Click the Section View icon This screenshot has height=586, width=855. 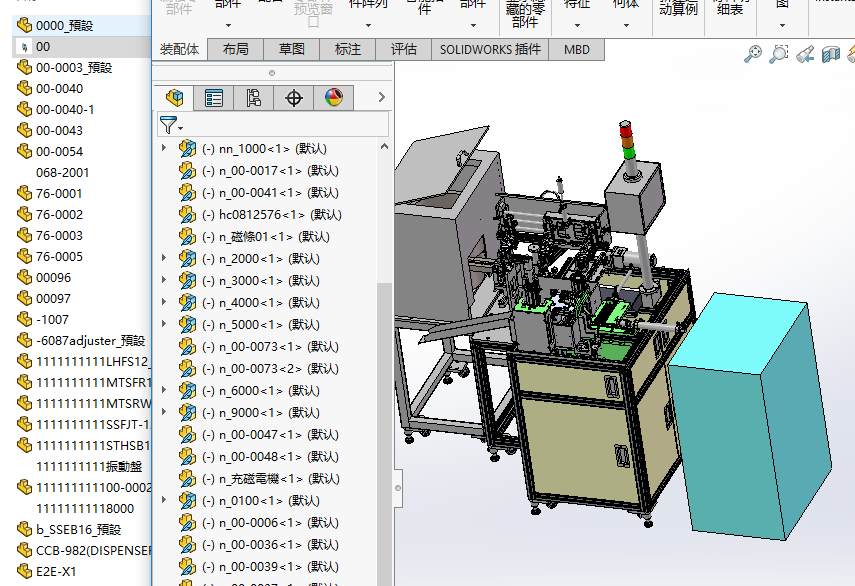pos(831,54)
